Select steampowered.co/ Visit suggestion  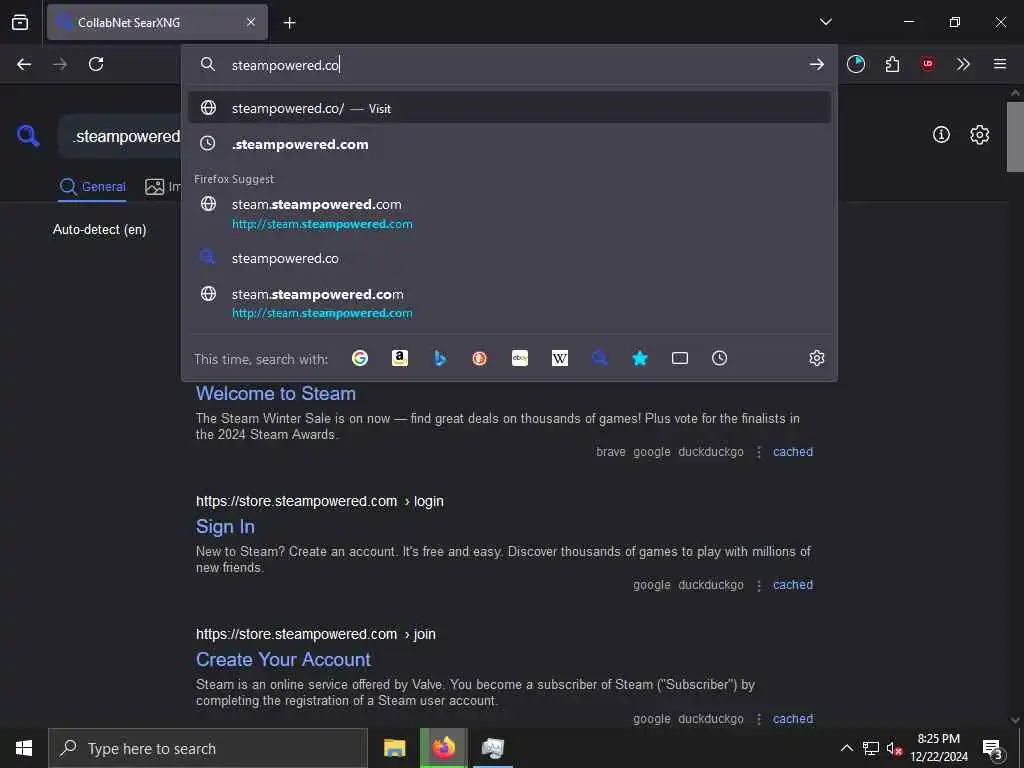coord(509,108)
